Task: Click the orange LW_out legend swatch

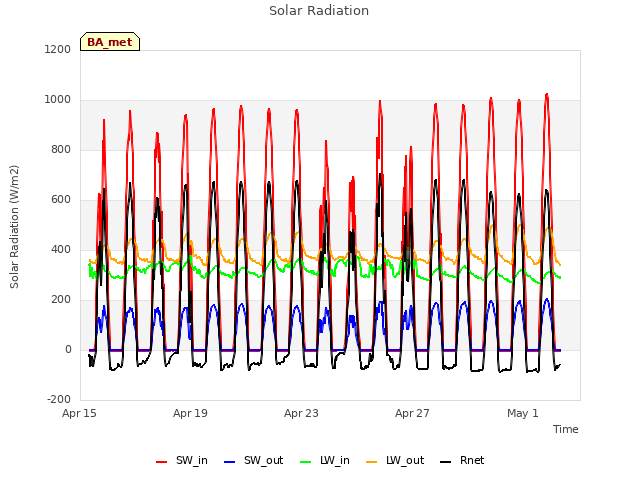Action: (x=372, y=462)
